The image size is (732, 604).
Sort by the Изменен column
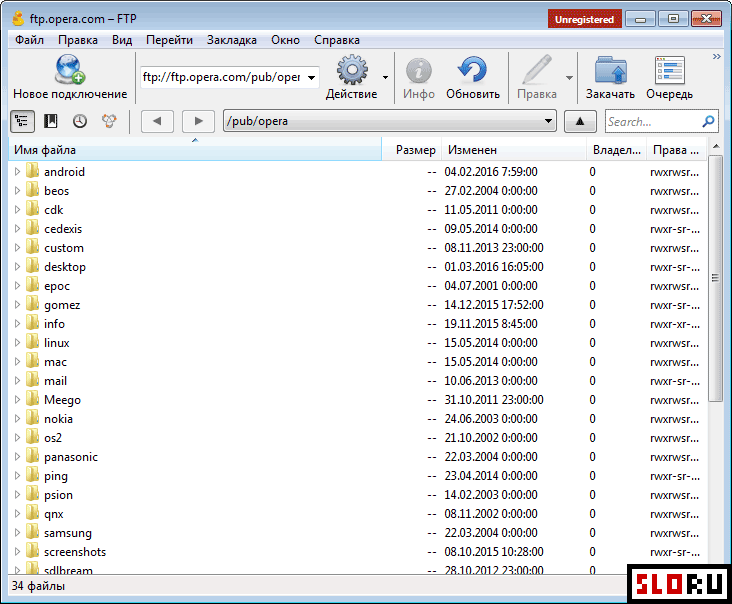514,150
